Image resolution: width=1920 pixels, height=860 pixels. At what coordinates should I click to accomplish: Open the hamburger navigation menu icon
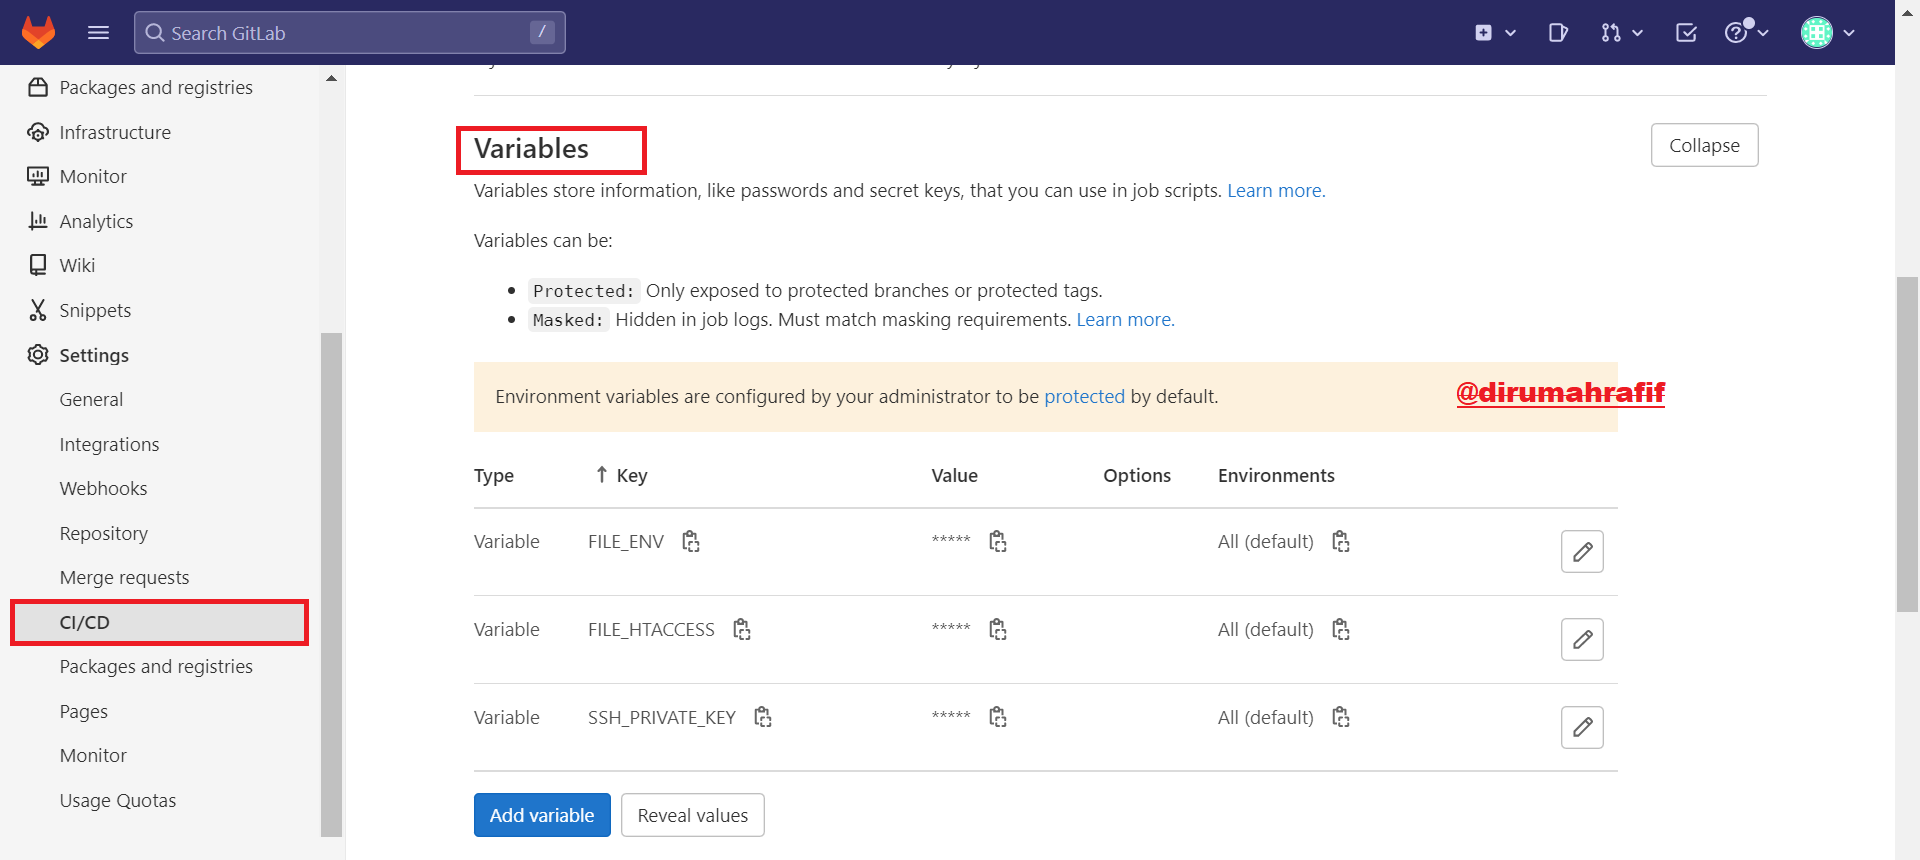click(98, 33)
